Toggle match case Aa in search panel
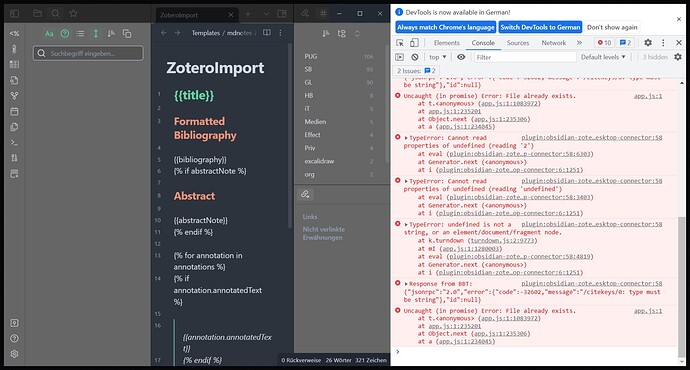Viewport: 690px width, 370px height. tap(49, 33)
